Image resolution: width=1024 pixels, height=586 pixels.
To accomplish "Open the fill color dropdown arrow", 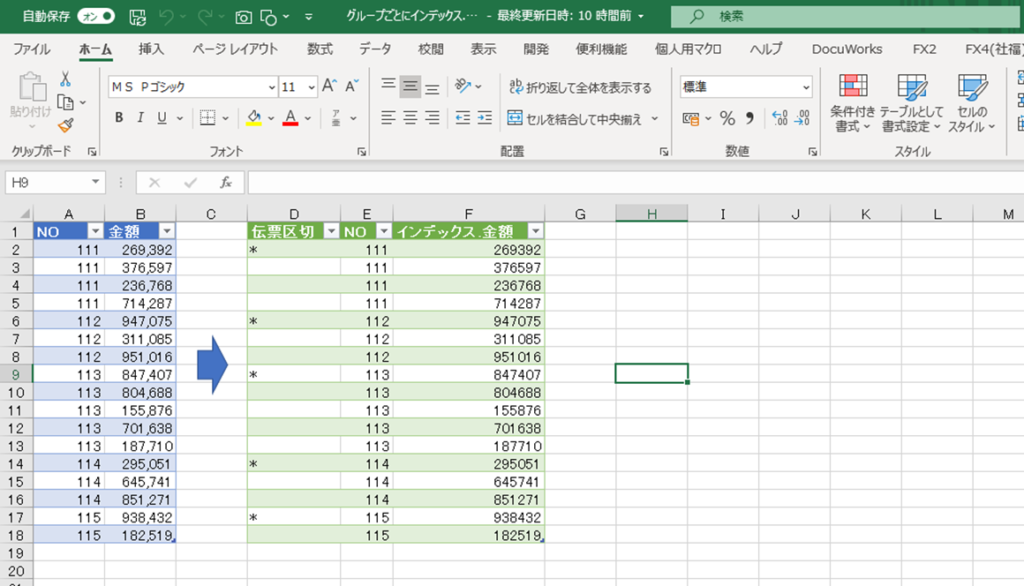I will pyautogui.click(x=271, y=118).
